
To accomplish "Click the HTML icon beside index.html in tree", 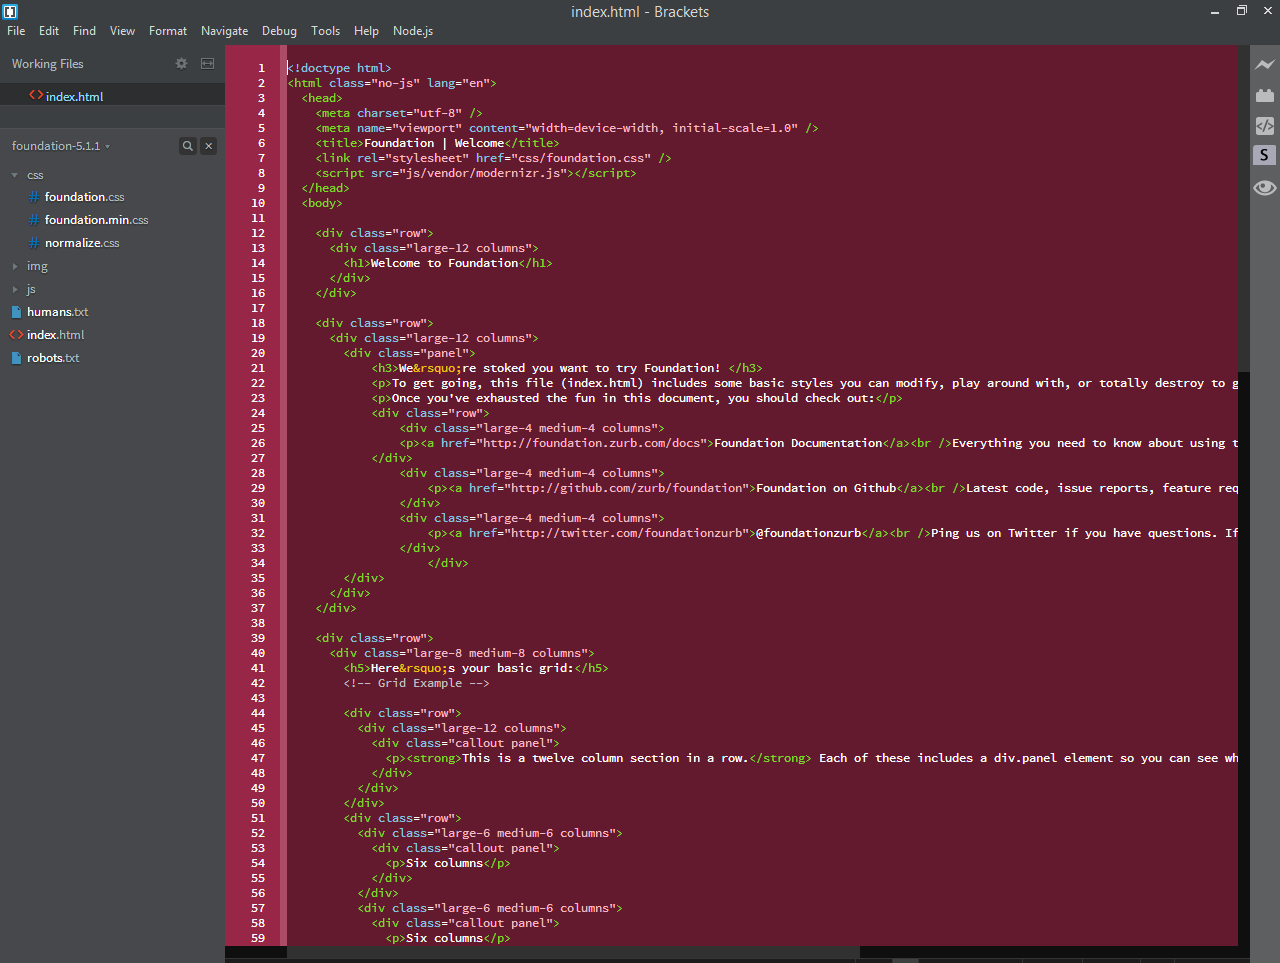I will [16, 335].
